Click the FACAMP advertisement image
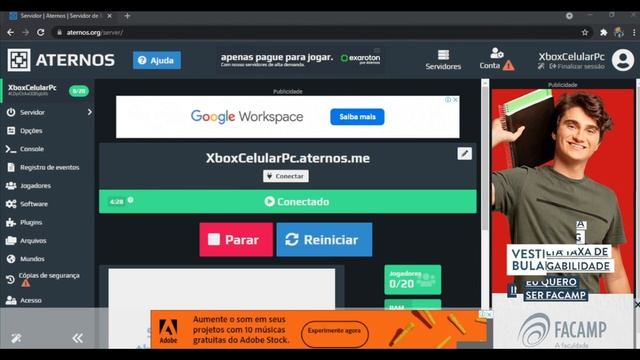This screenshot has width=640, height=360. 562,218
